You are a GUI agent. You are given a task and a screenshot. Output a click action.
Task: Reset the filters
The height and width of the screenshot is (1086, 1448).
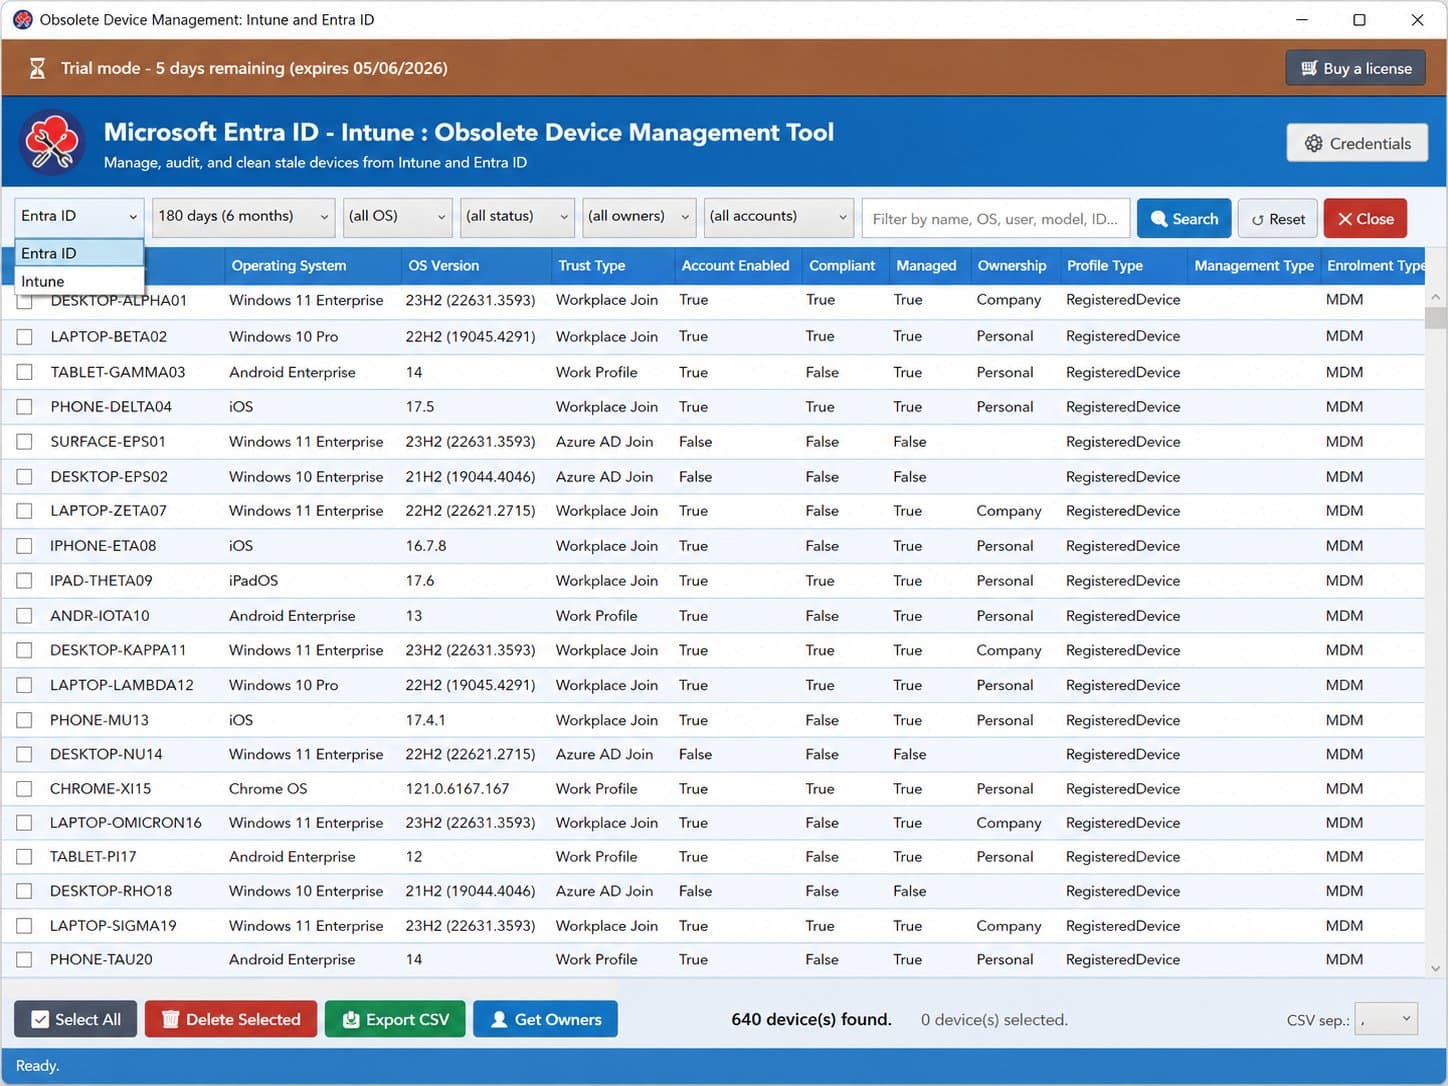pyautogui.click(x=1277, y=218)
